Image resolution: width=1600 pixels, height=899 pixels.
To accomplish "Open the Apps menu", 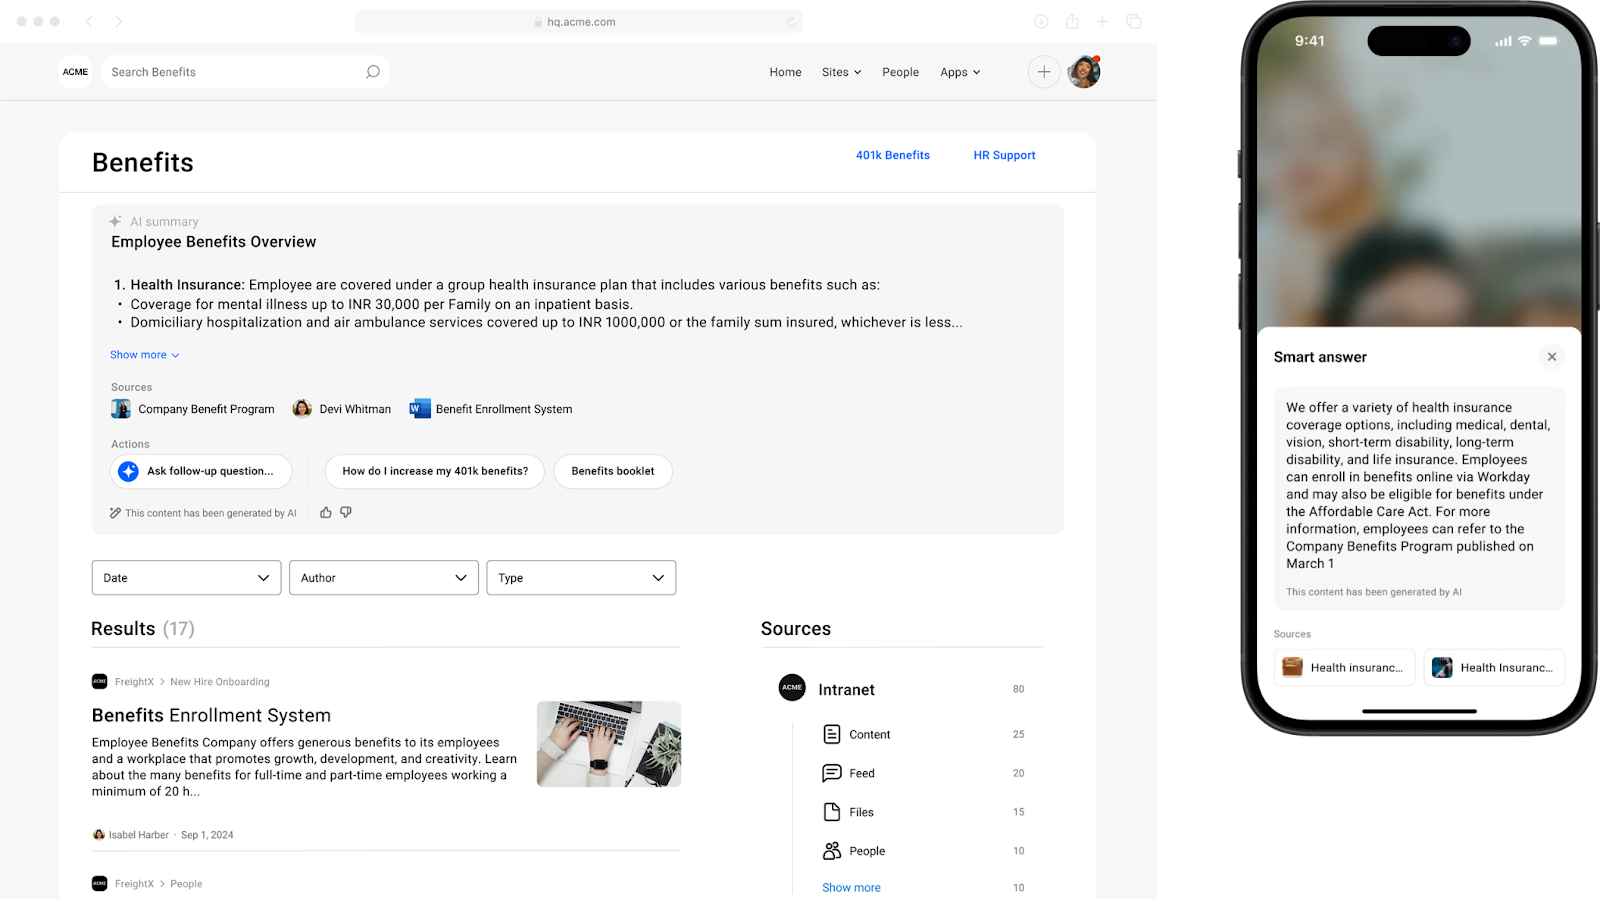I will 960,72.
